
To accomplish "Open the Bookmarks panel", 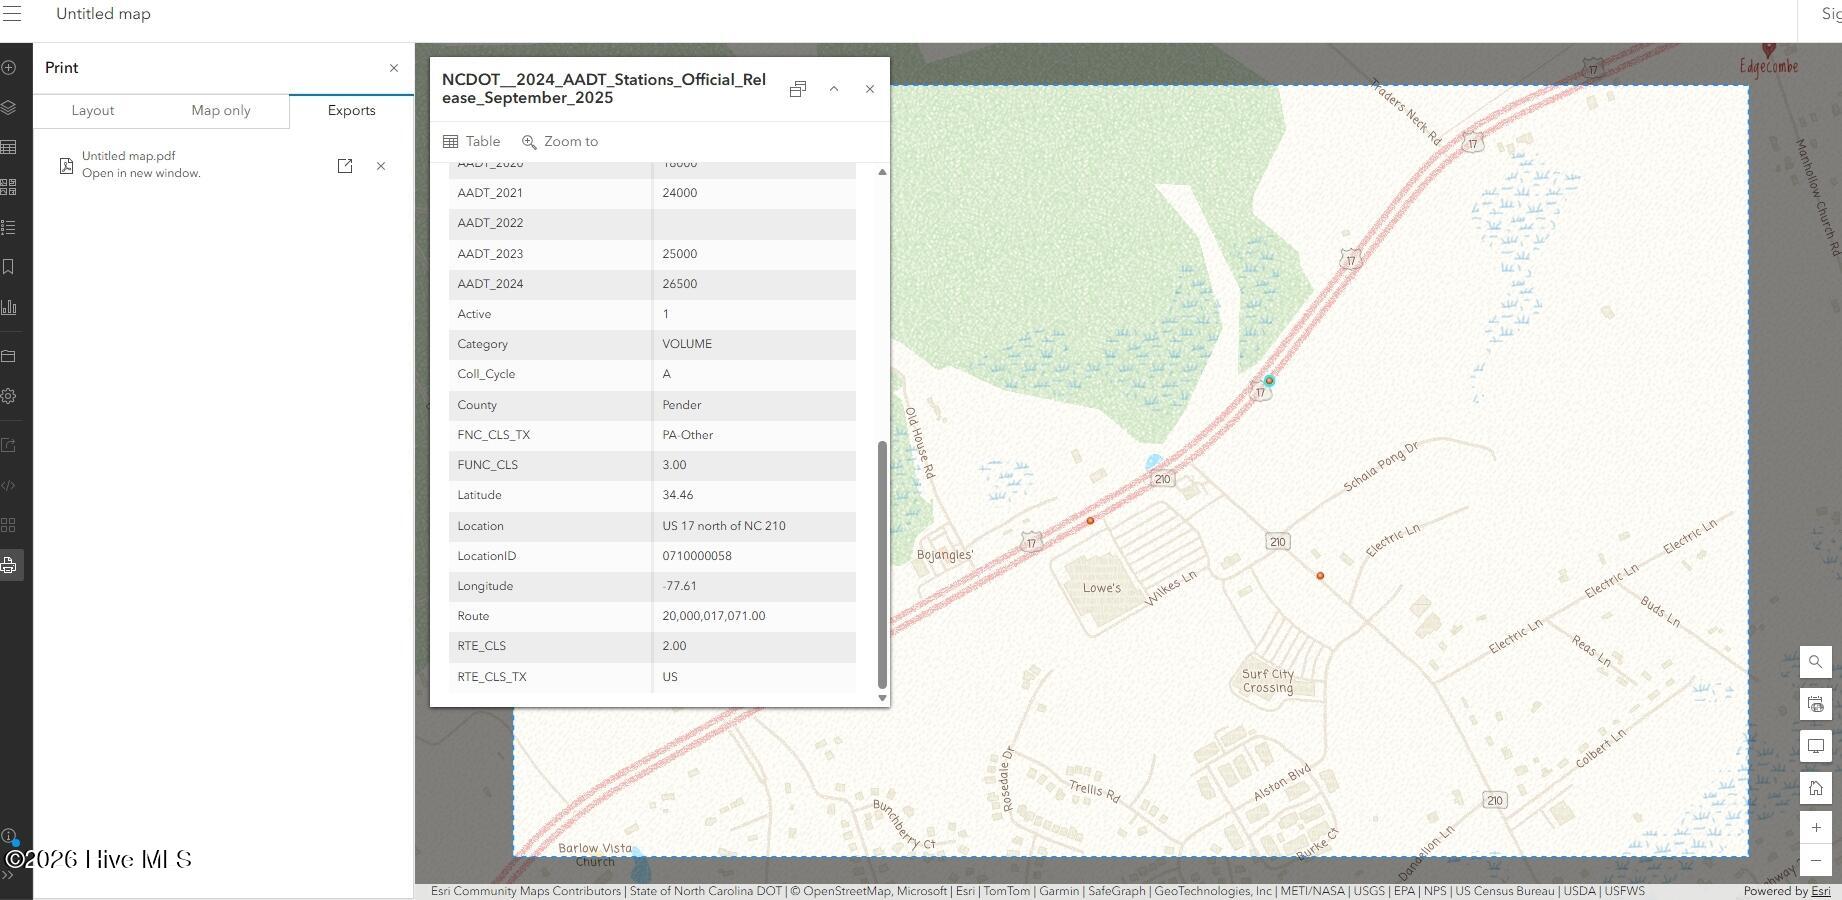I will tap(9, 267).
